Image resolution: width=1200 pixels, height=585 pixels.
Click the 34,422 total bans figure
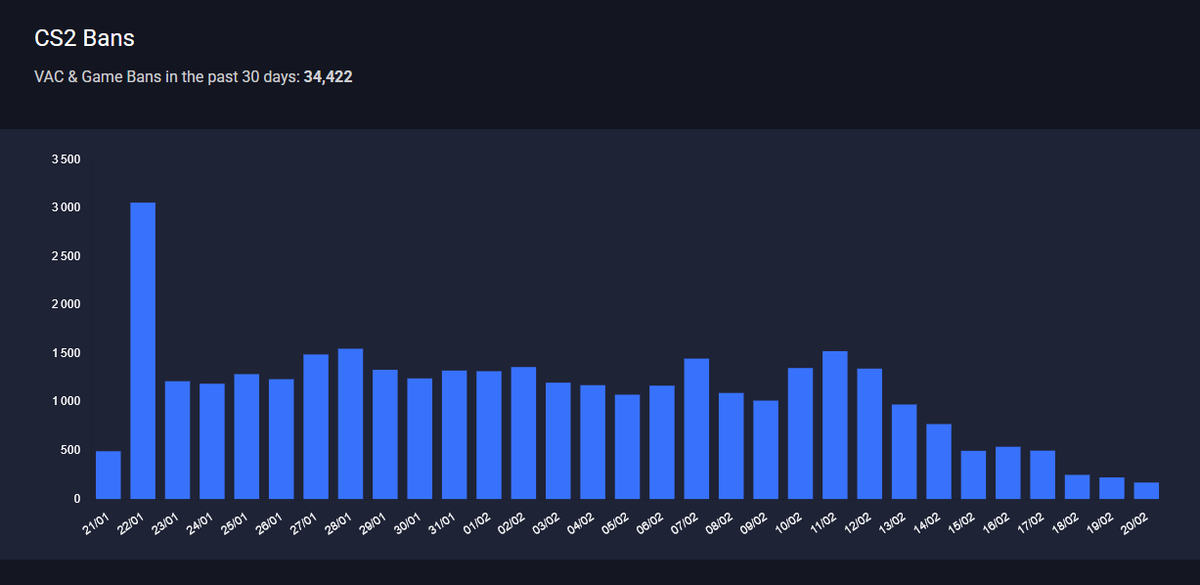328,77
